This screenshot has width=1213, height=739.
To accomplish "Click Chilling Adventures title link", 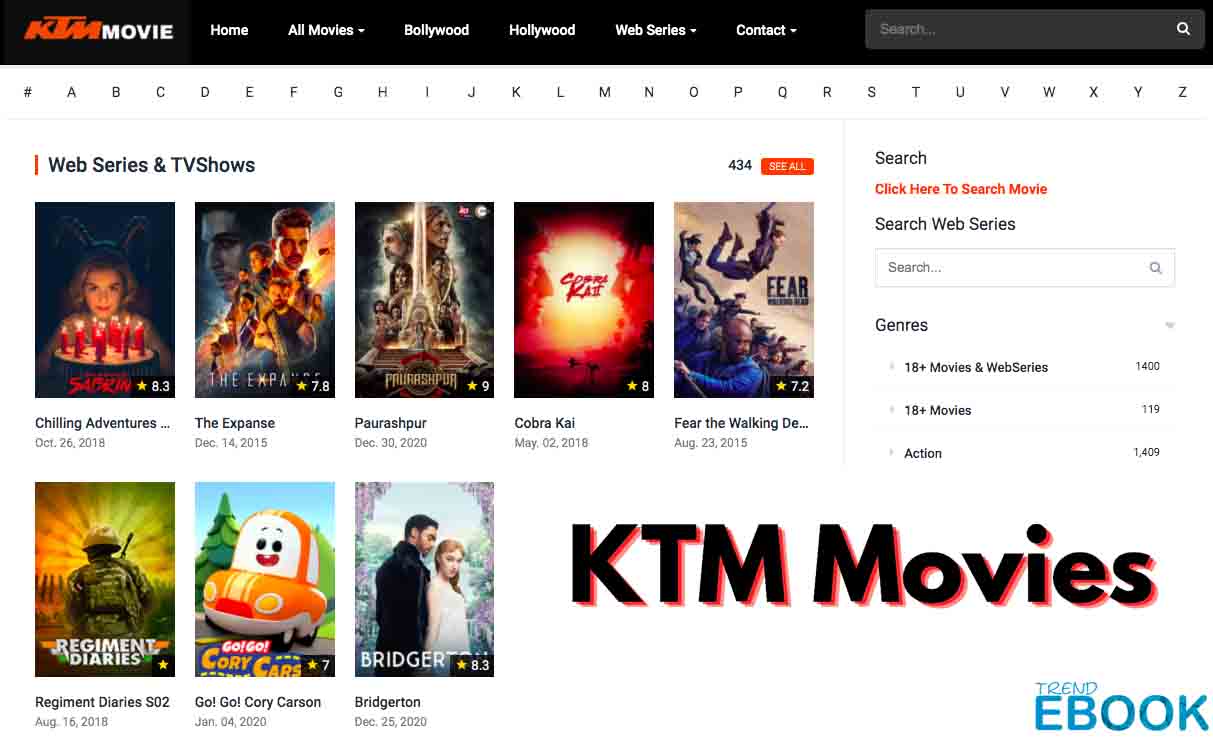I will tap(102, 423).
